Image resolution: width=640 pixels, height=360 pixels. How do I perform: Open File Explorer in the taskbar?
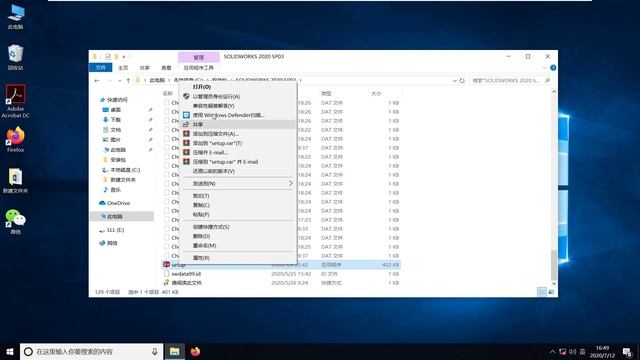tap(175, 351)
